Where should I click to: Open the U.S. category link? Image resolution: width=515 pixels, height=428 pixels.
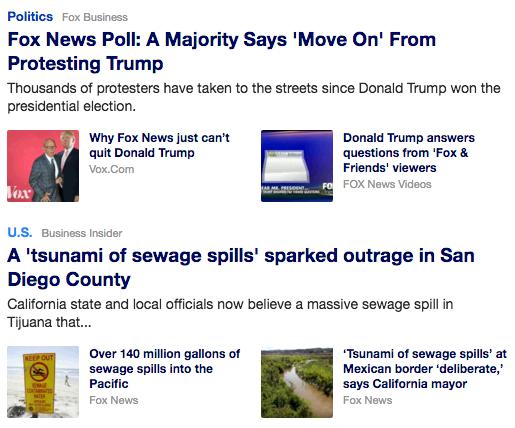(20, 232)
